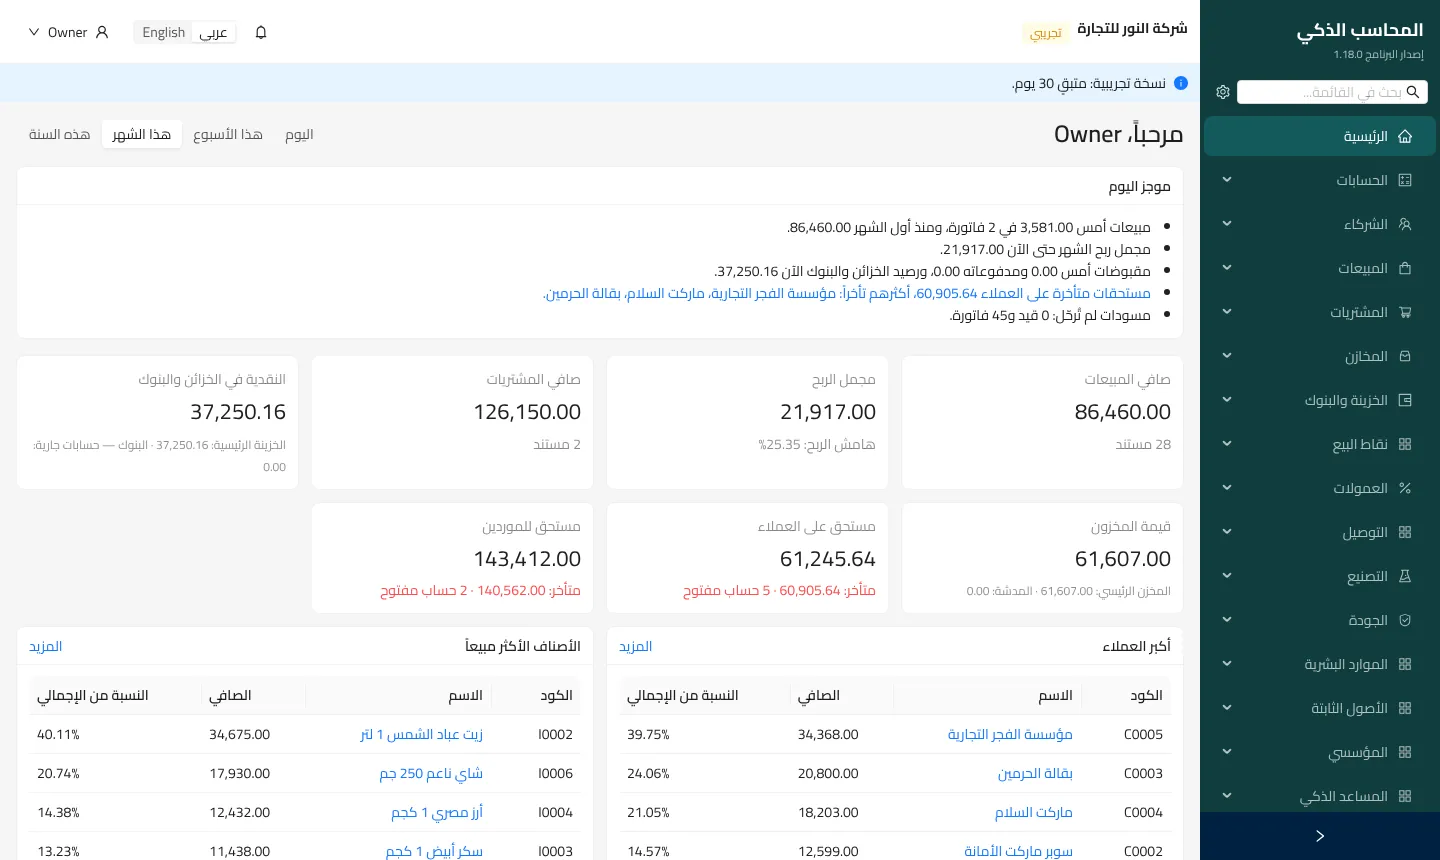Select the هذه السنة period tab
This screenshot has width=1440, height=860.
pyautogui.click(x=59, y=134)
